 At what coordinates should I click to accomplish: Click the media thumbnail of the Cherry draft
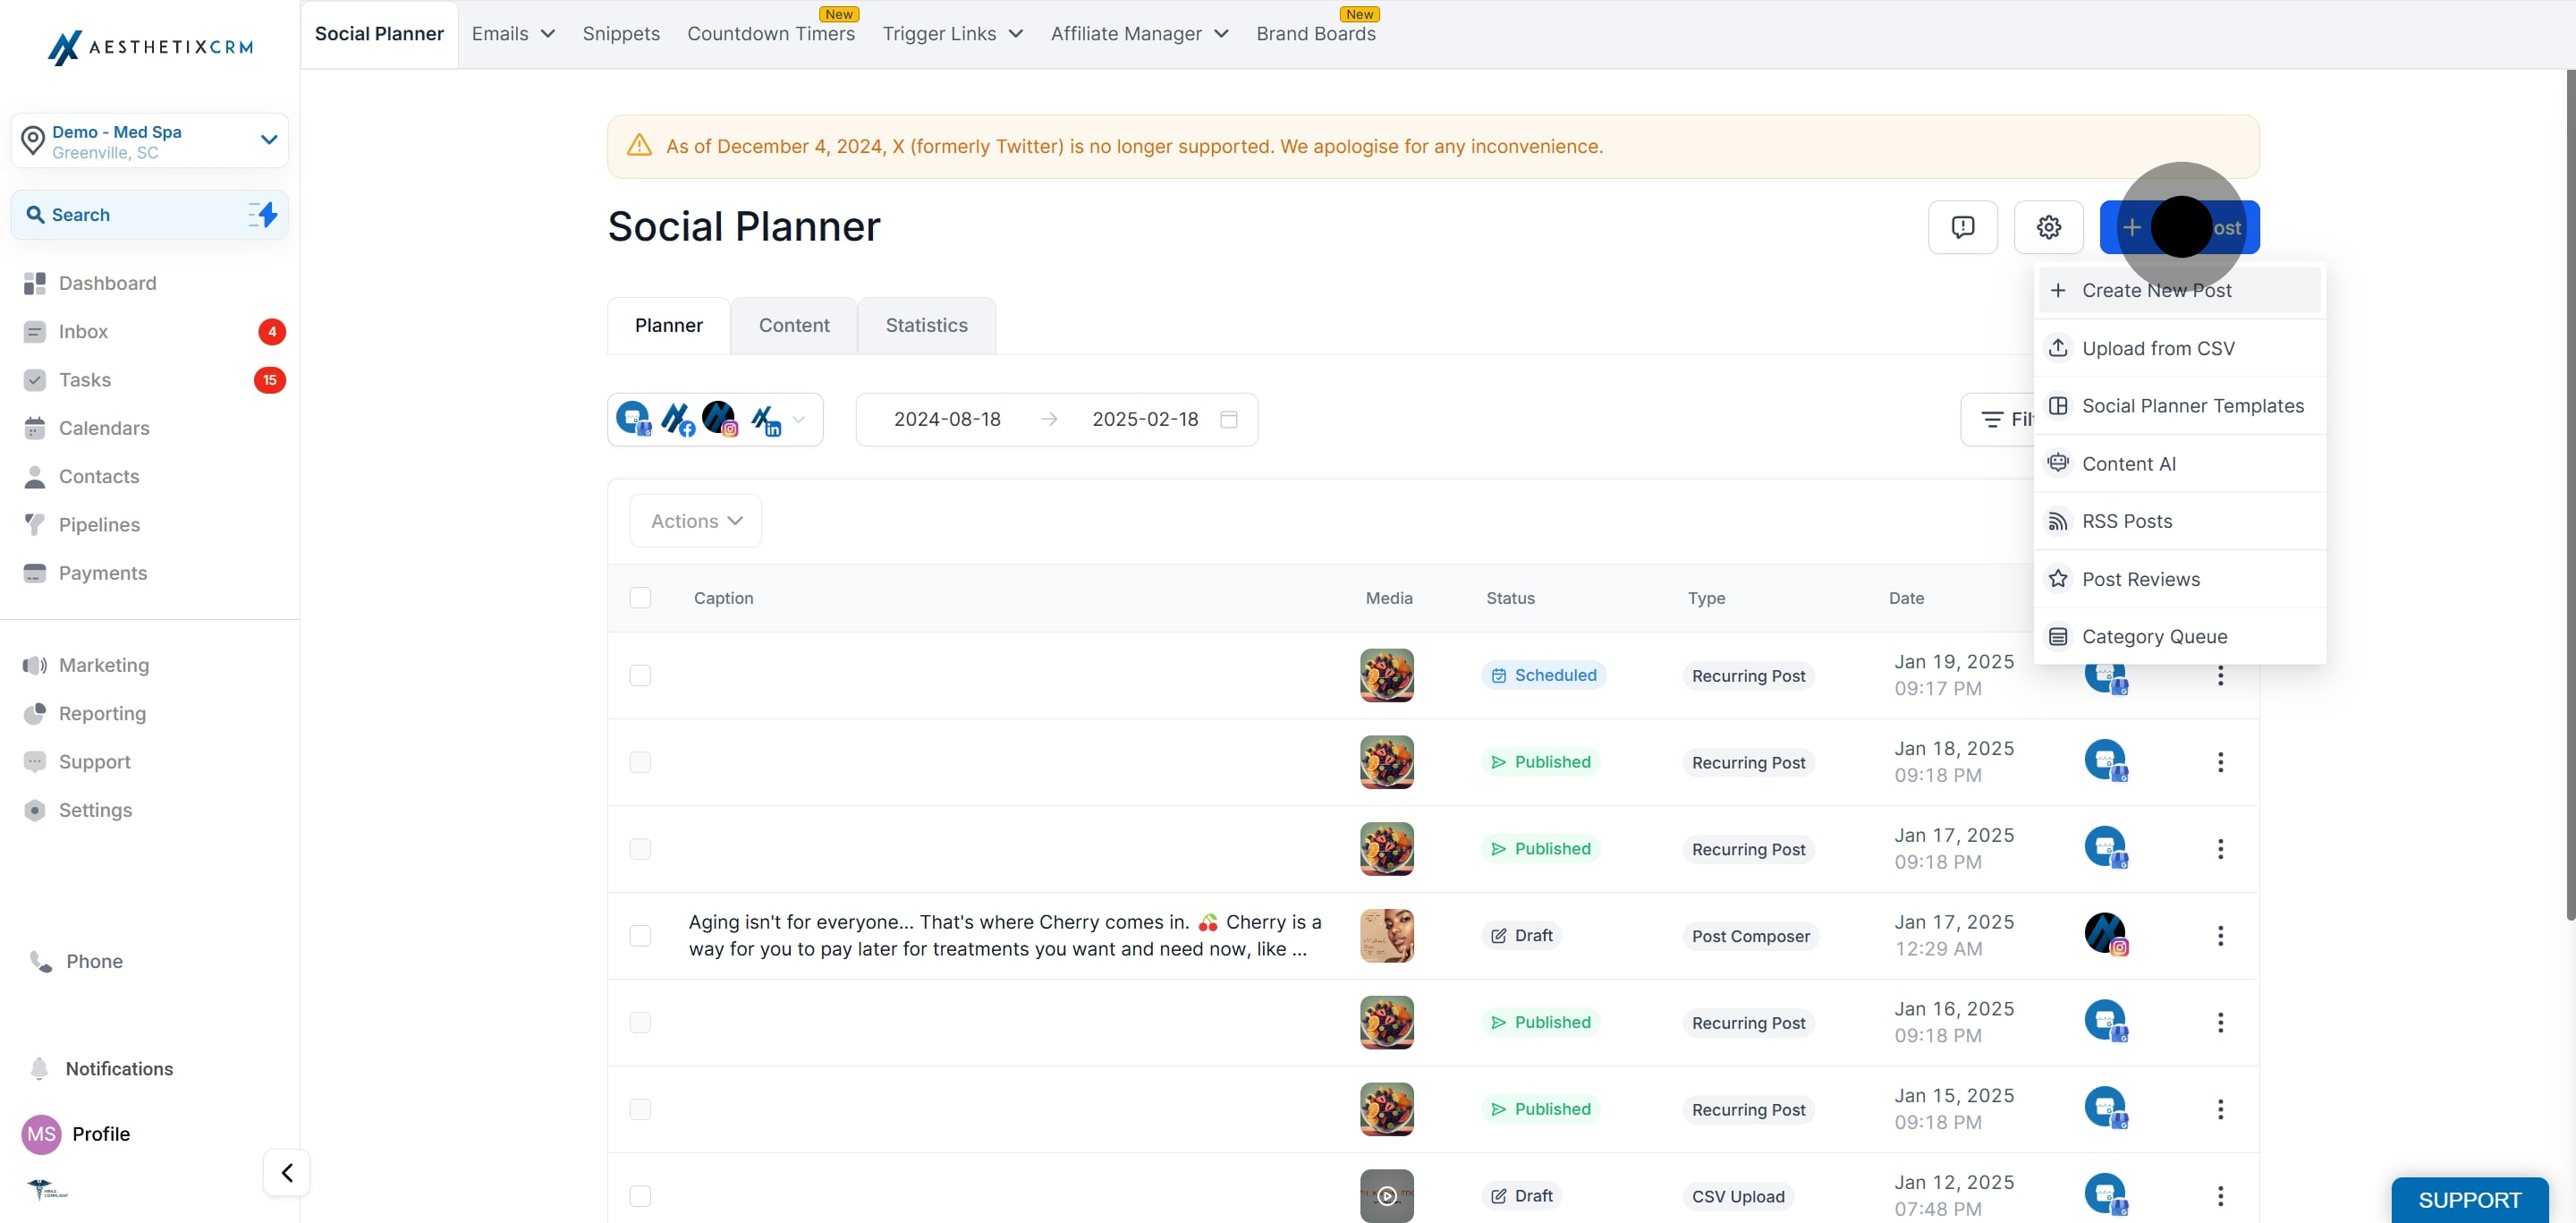1386,935
